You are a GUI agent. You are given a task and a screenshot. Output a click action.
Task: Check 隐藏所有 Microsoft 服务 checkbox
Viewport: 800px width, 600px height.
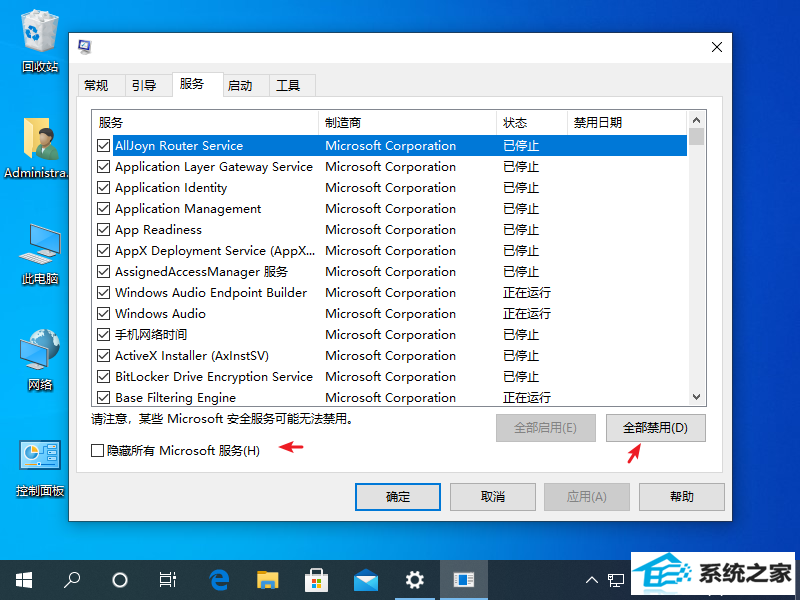click(97, 451)
